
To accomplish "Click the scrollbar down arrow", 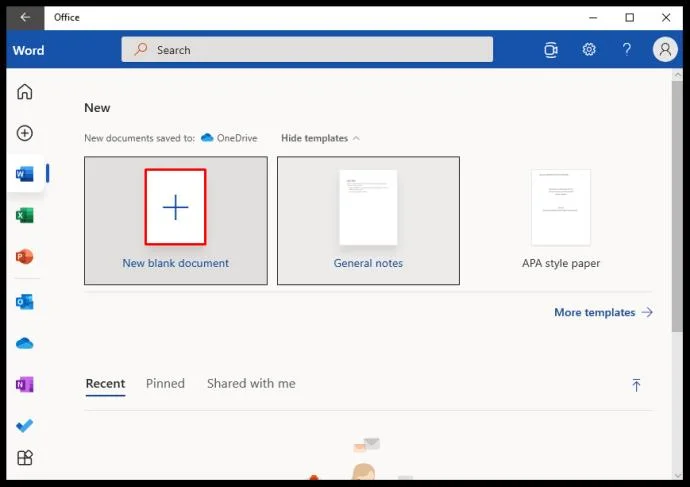I will click(677, 475).
